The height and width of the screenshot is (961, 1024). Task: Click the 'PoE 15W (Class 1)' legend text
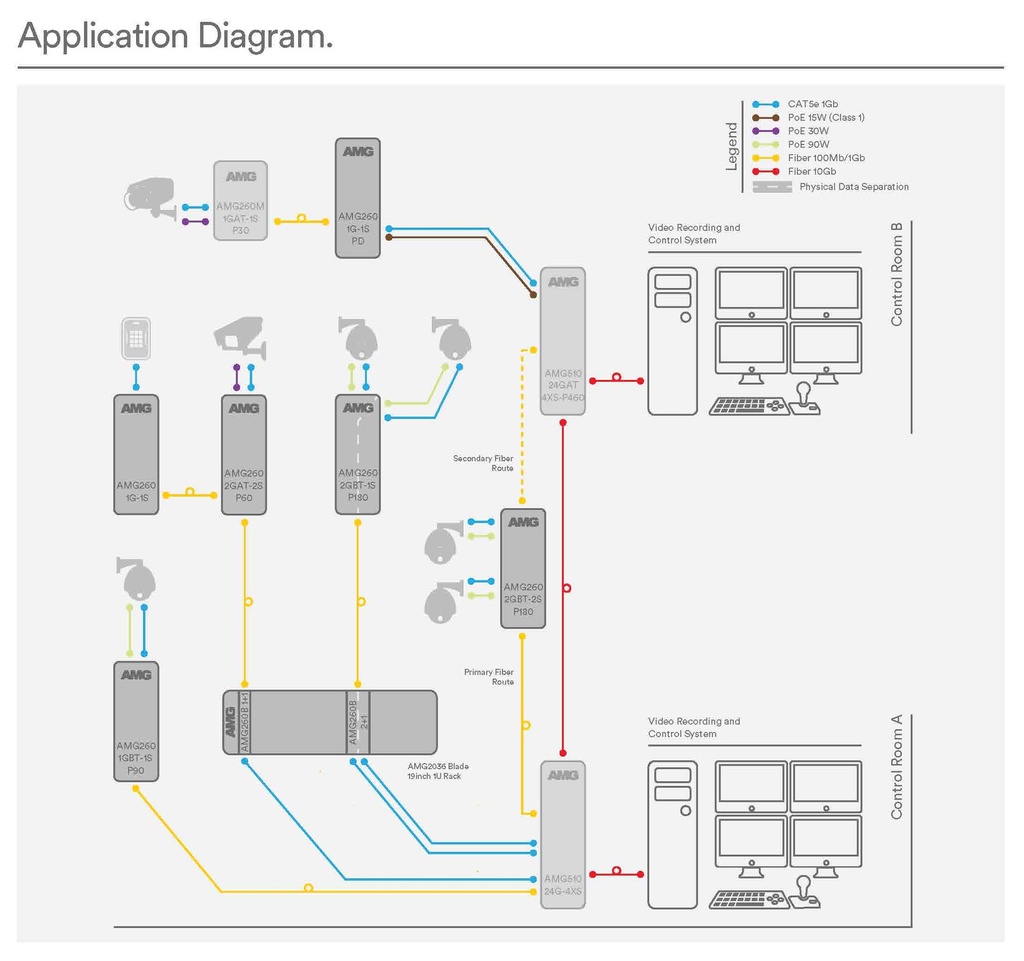coord(826,118)
